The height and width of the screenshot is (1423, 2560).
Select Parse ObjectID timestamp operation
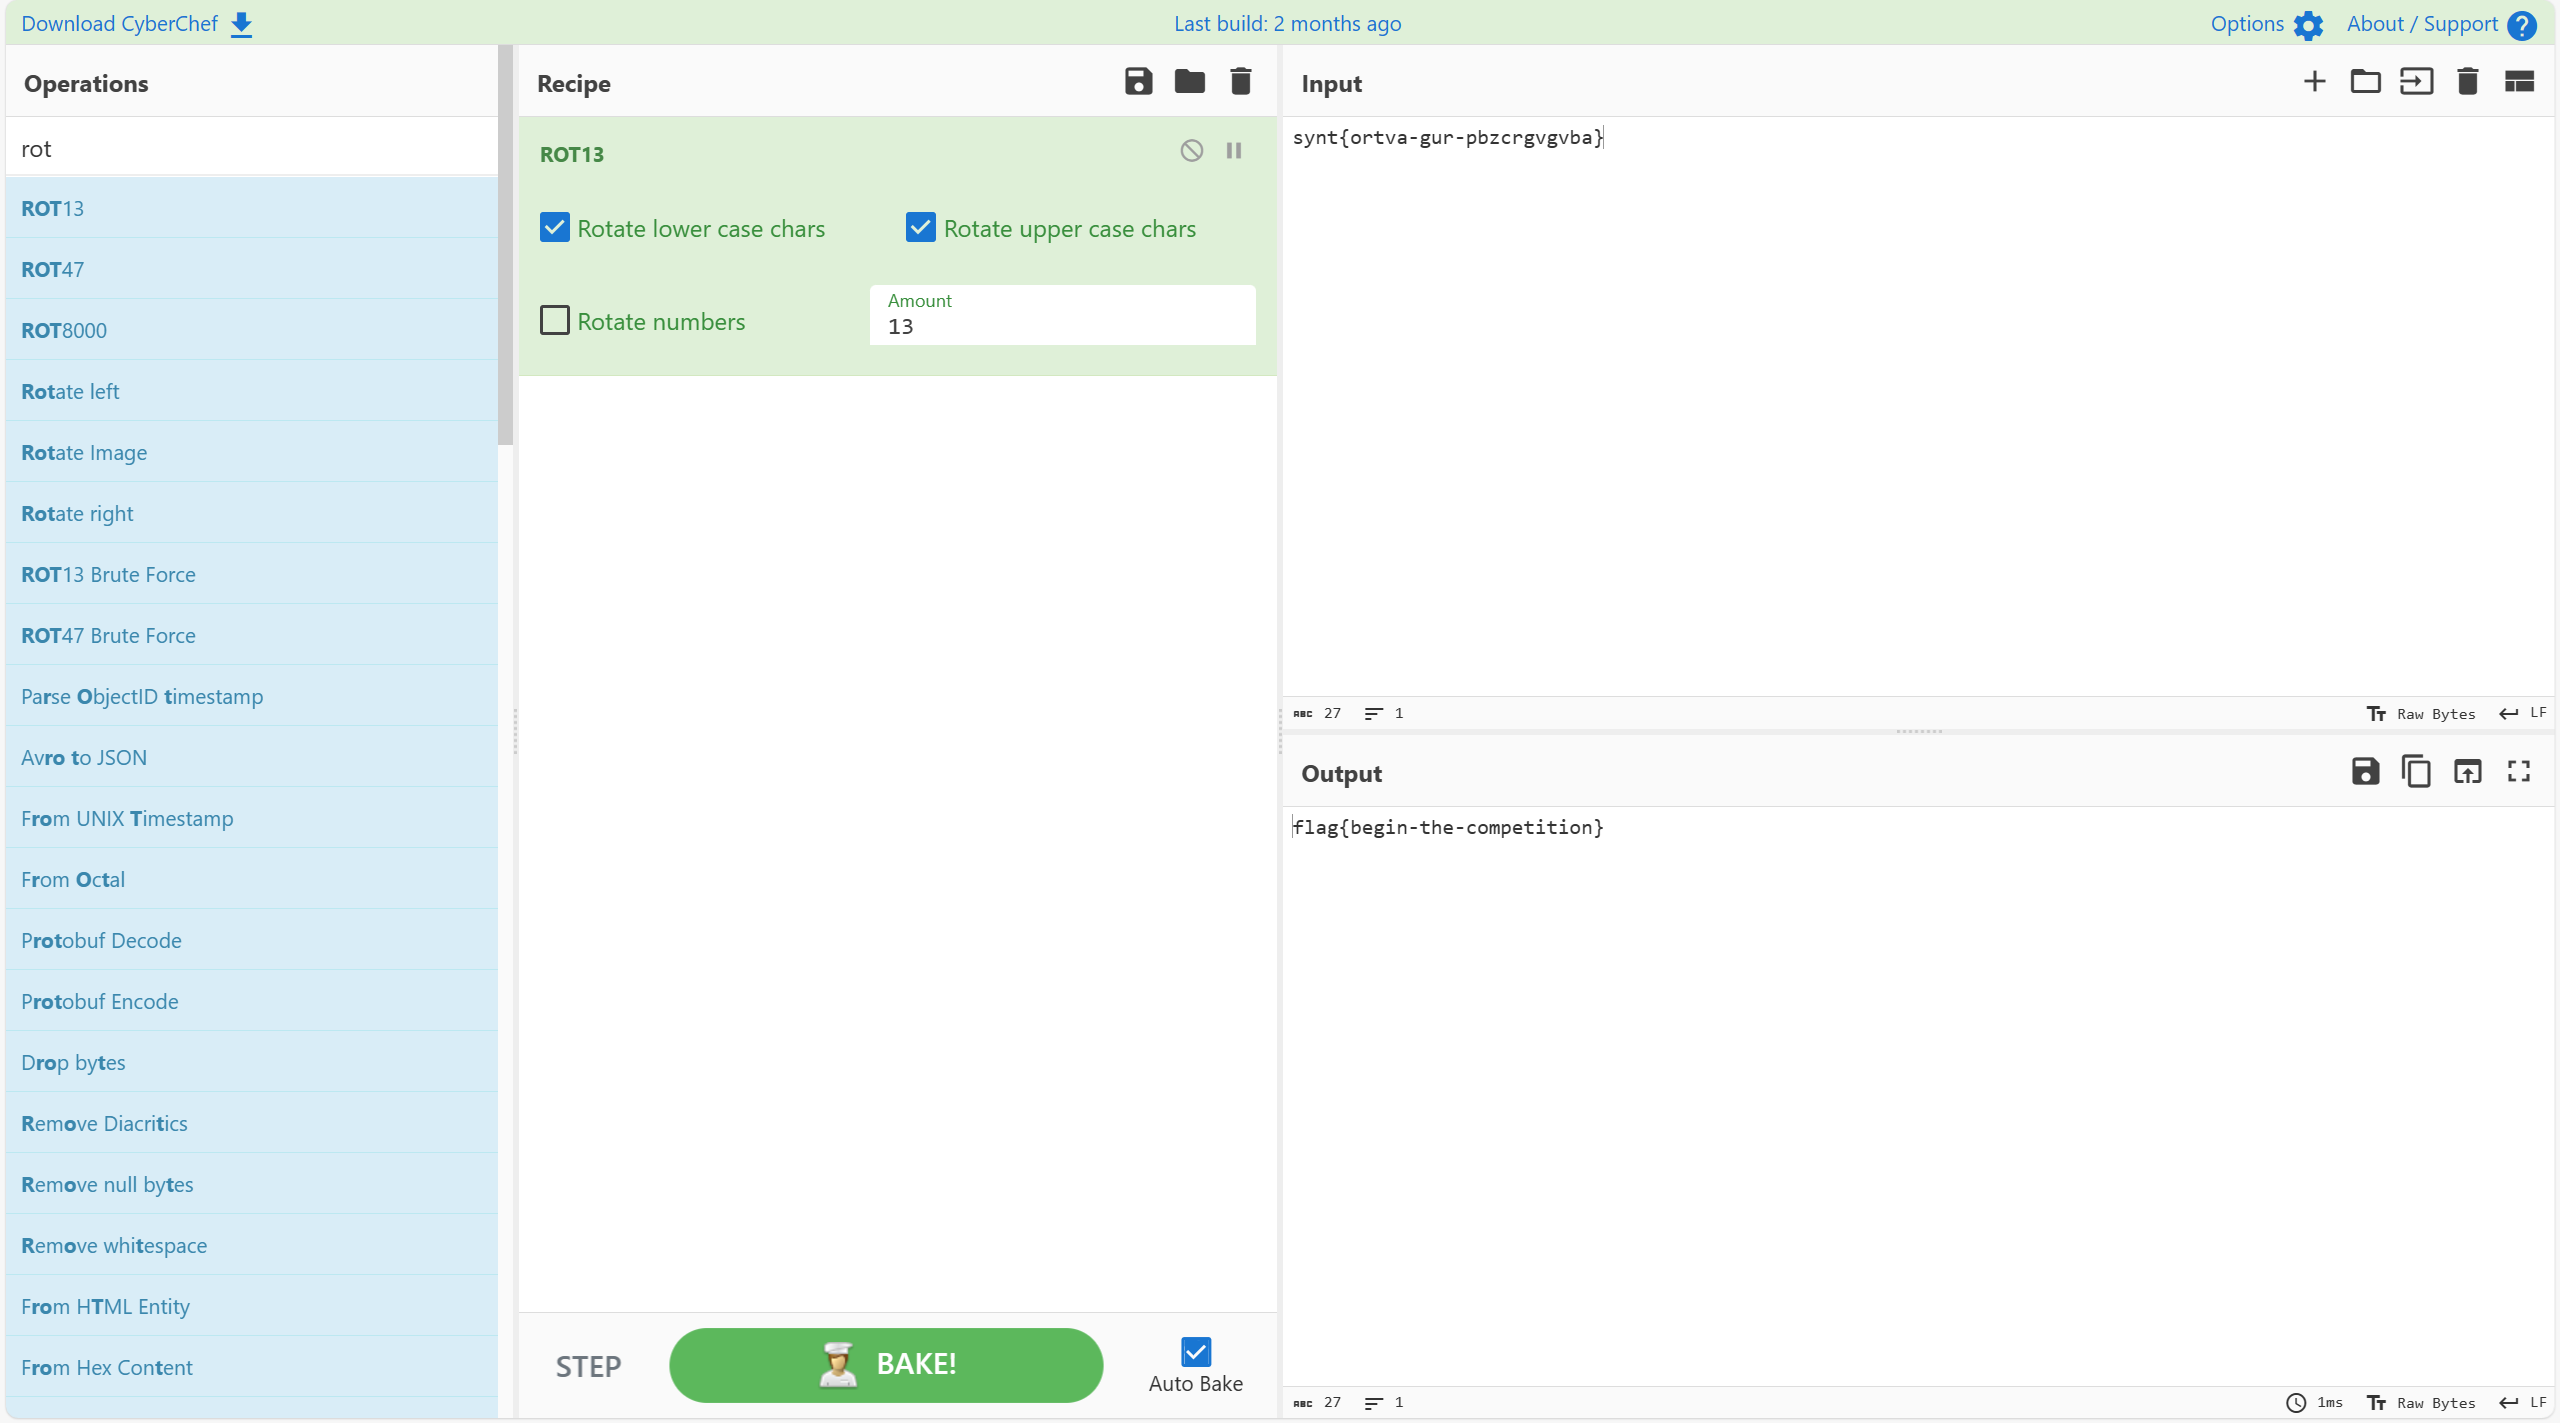251,697
